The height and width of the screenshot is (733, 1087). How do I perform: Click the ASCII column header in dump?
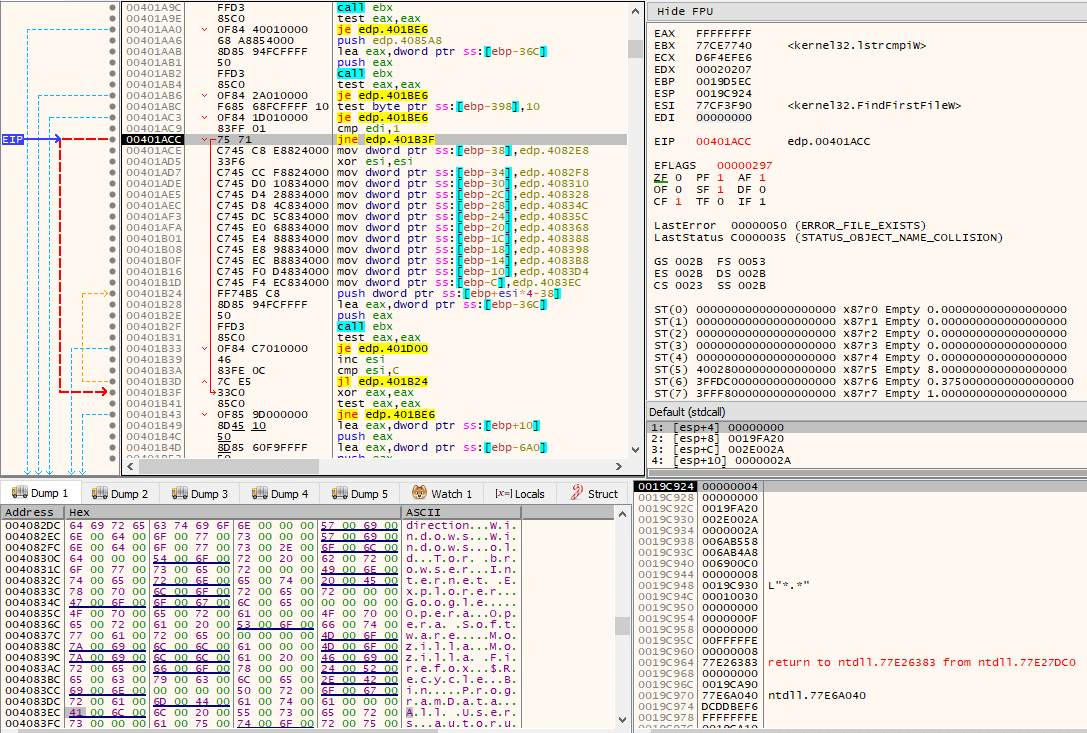point(462,512)
